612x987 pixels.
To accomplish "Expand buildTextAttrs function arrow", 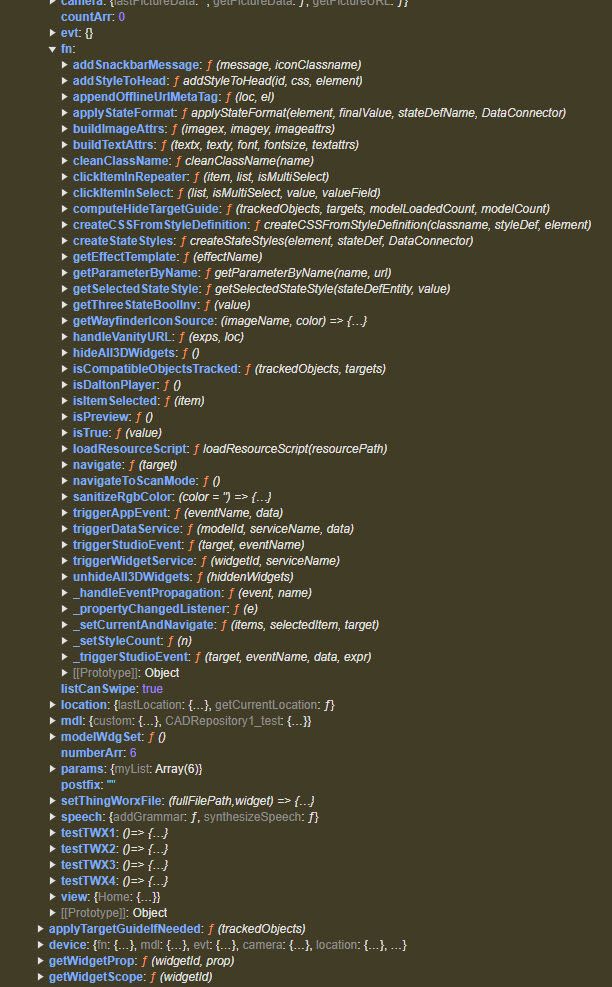I will tap(65, 145).
